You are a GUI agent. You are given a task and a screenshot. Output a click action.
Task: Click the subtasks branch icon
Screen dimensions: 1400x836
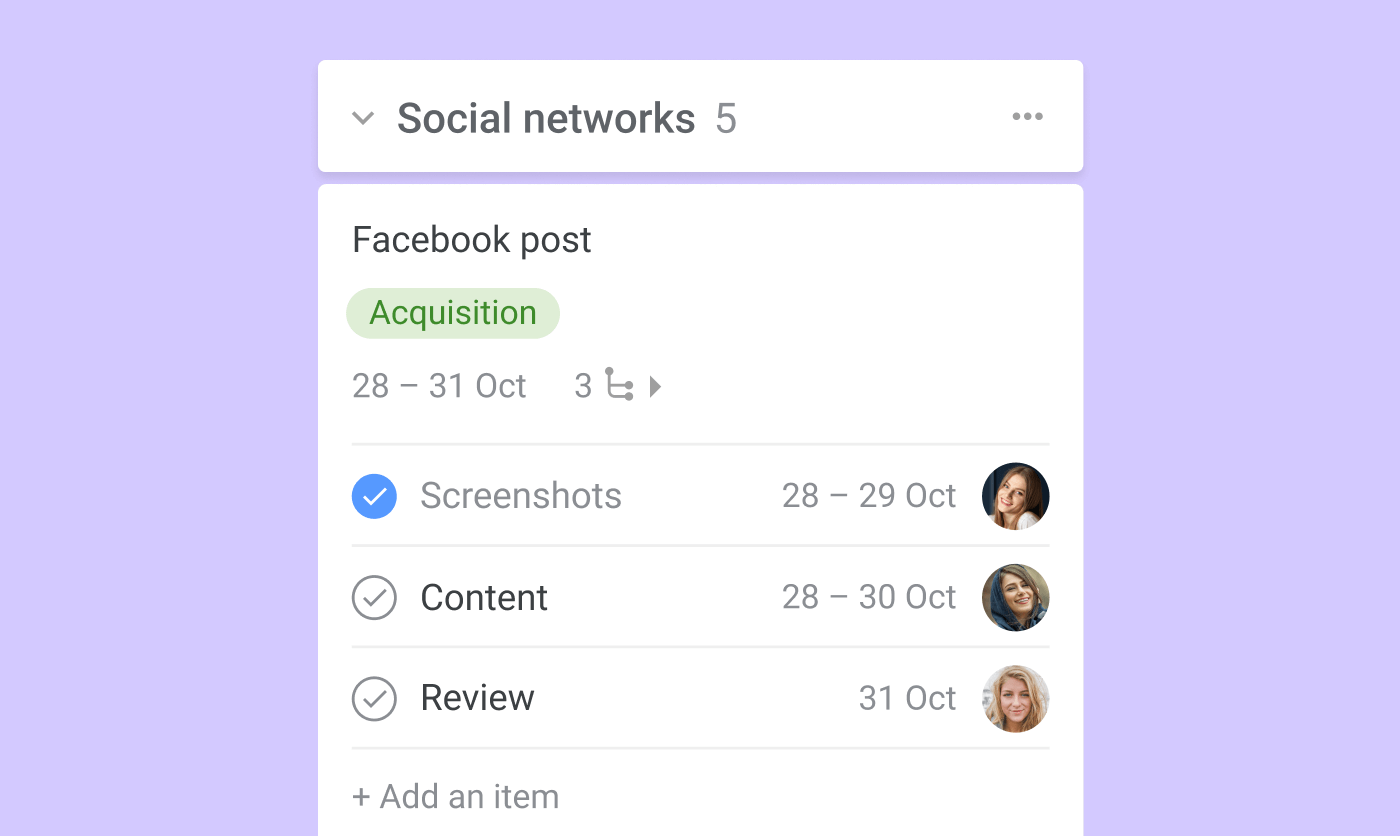pyautogui.click(x=617, y=386)
